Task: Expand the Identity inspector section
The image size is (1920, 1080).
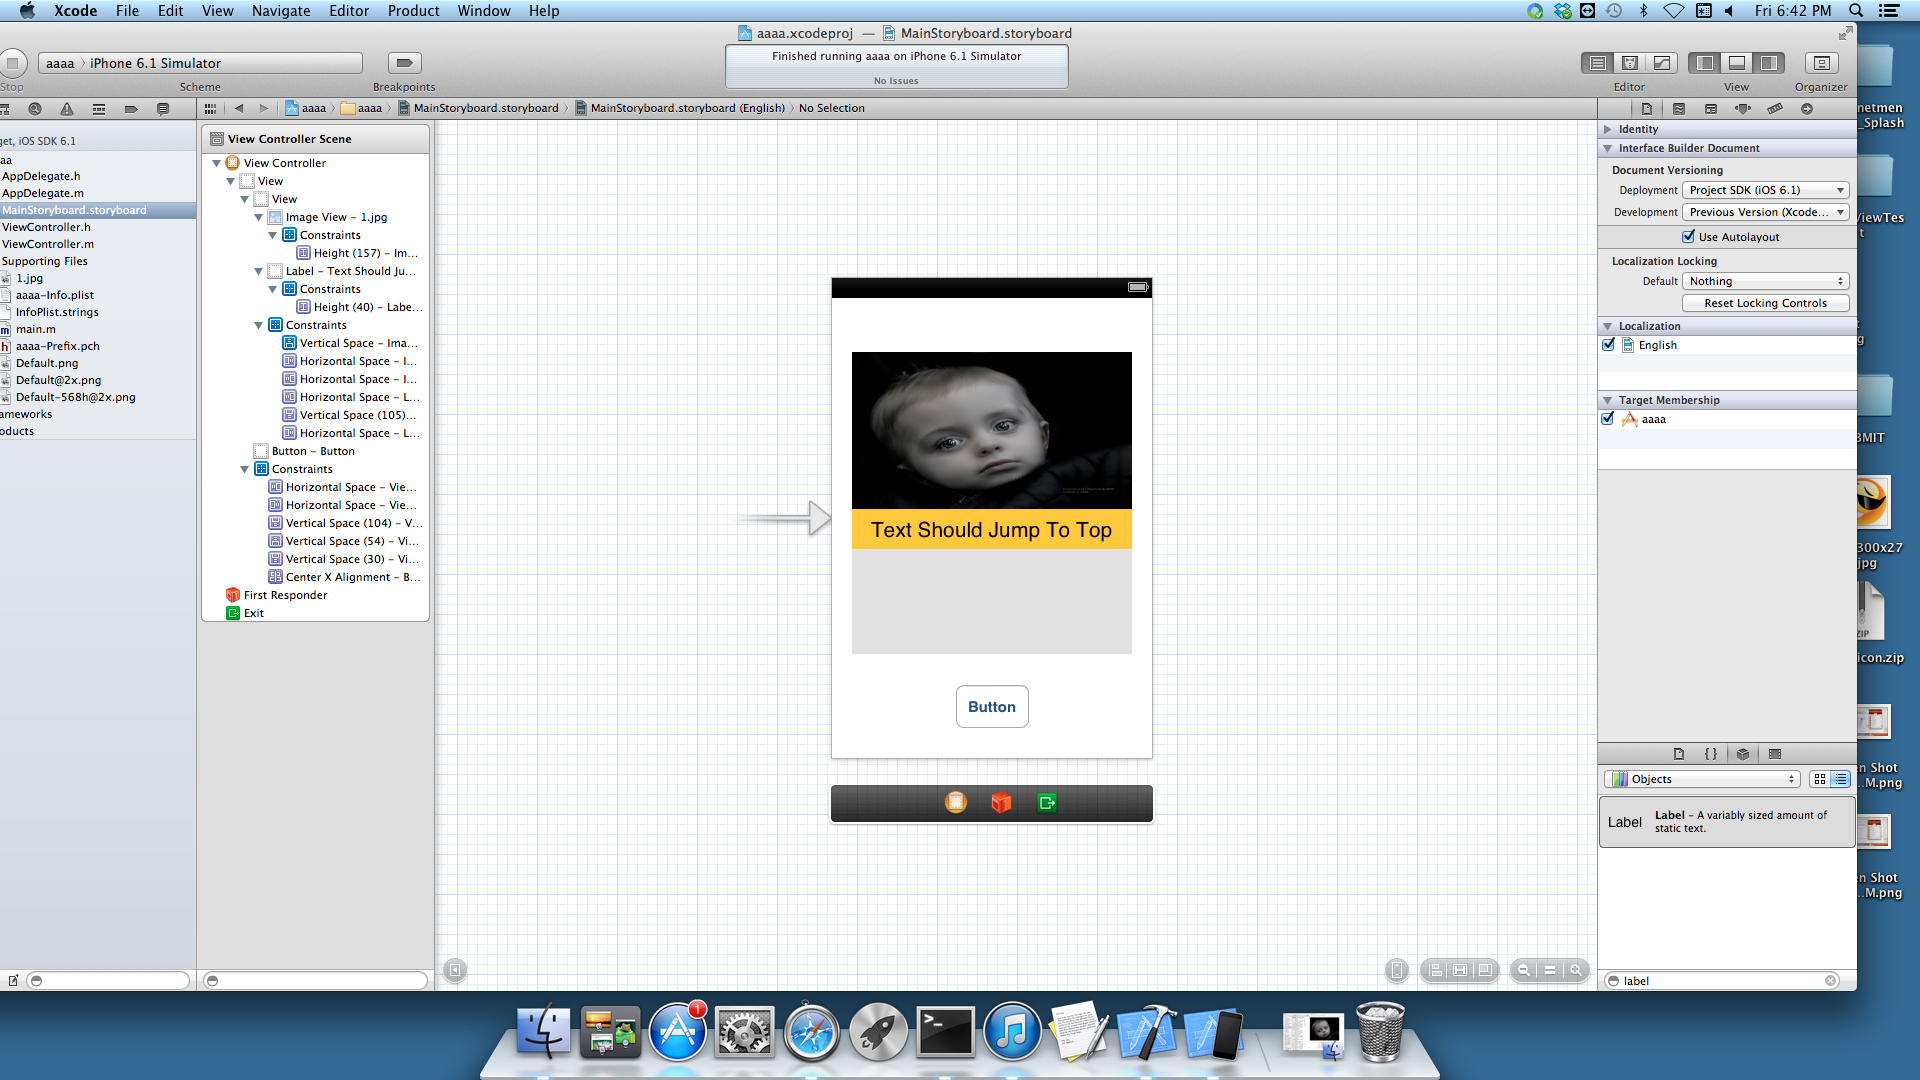Action: (1608, 129)
